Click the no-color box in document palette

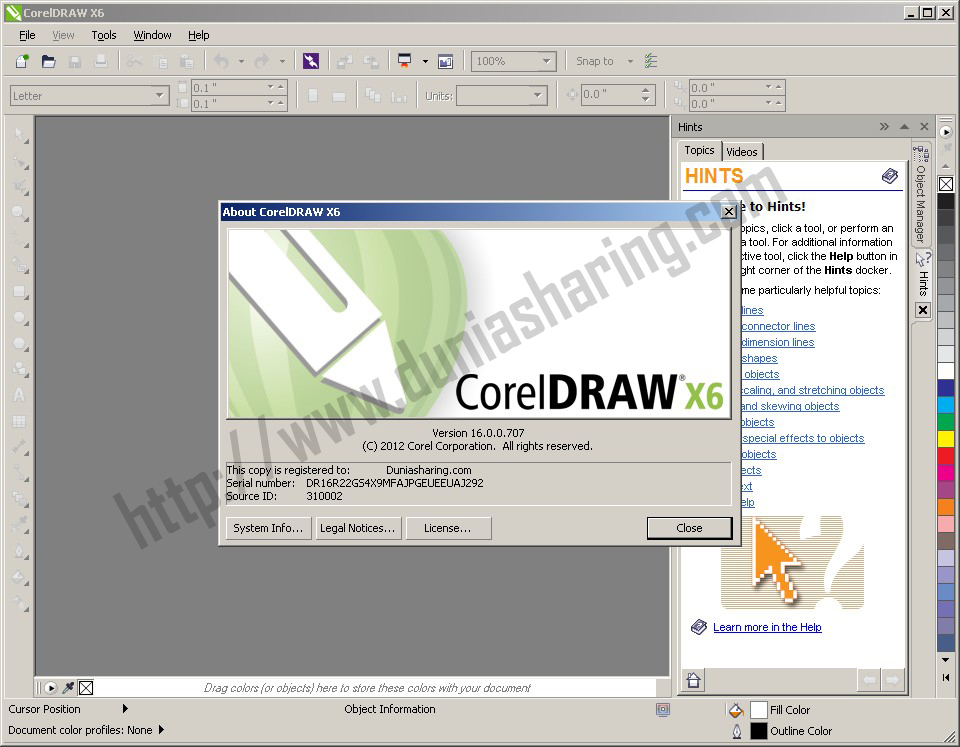(x=86, y=688)
